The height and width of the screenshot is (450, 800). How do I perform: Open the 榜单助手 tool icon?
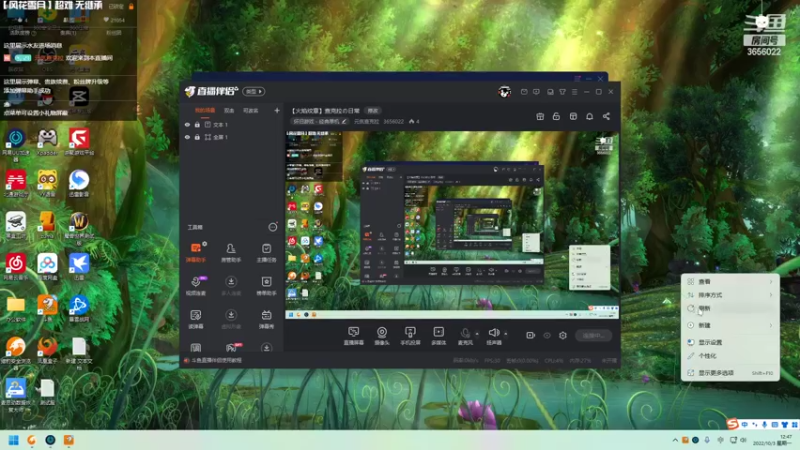[266, 286]
